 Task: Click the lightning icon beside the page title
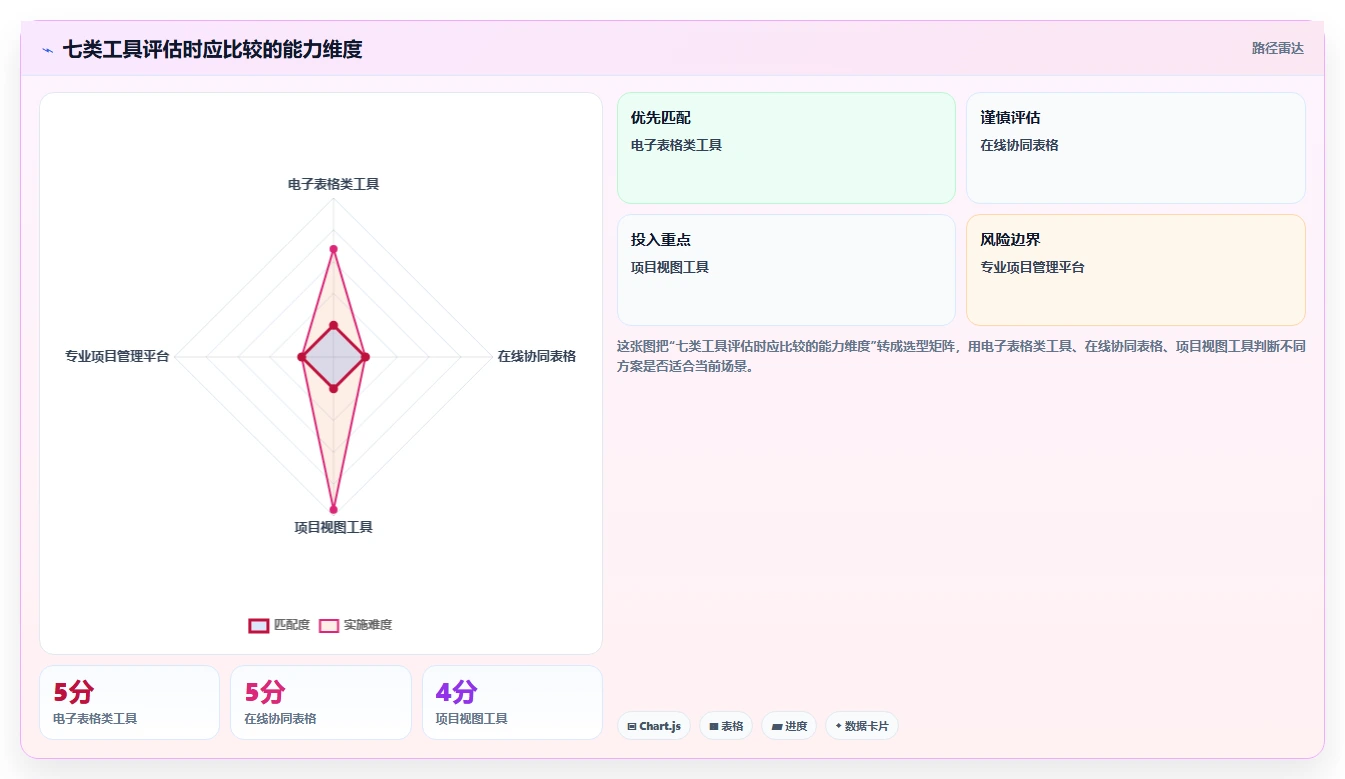(47, 49)
